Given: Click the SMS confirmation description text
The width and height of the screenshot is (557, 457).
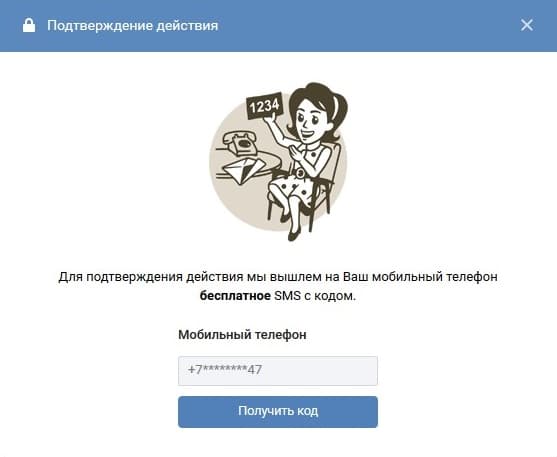Looking at the screenshot, I should pos(278,286).
